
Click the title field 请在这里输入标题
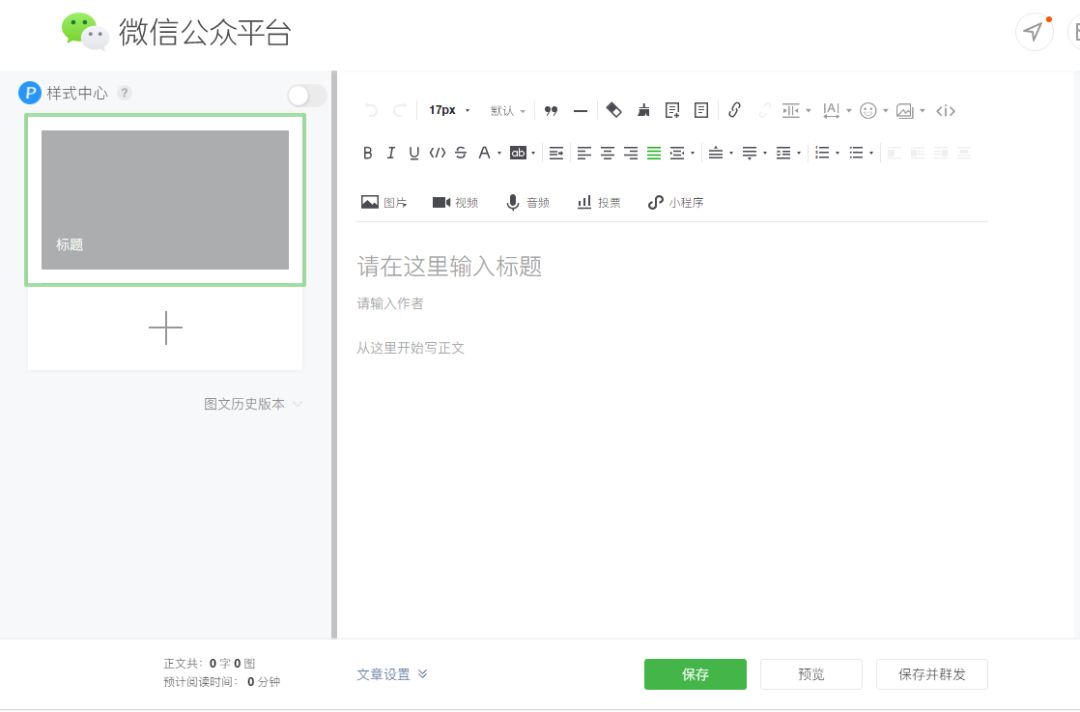tap(449, 266)
